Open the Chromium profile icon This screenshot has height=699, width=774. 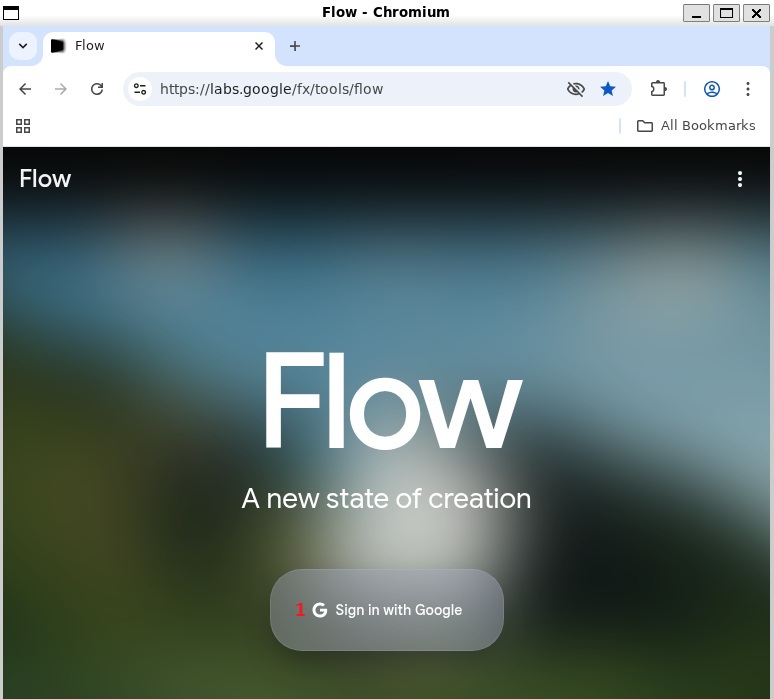pos(712,89)
